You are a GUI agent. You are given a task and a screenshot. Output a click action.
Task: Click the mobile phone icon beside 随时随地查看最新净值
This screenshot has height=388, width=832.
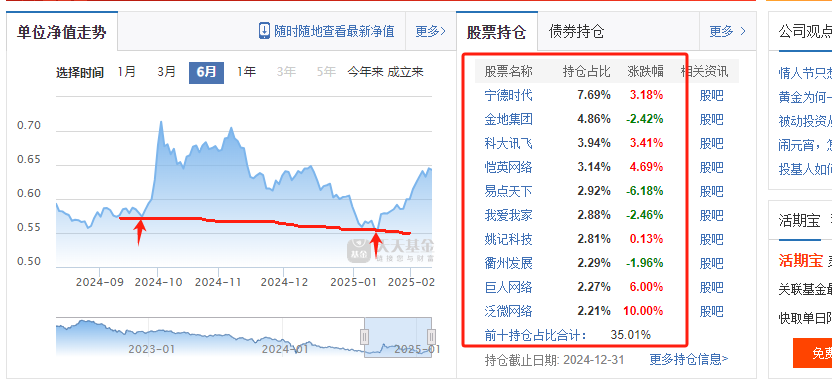[x=264, y=31]
